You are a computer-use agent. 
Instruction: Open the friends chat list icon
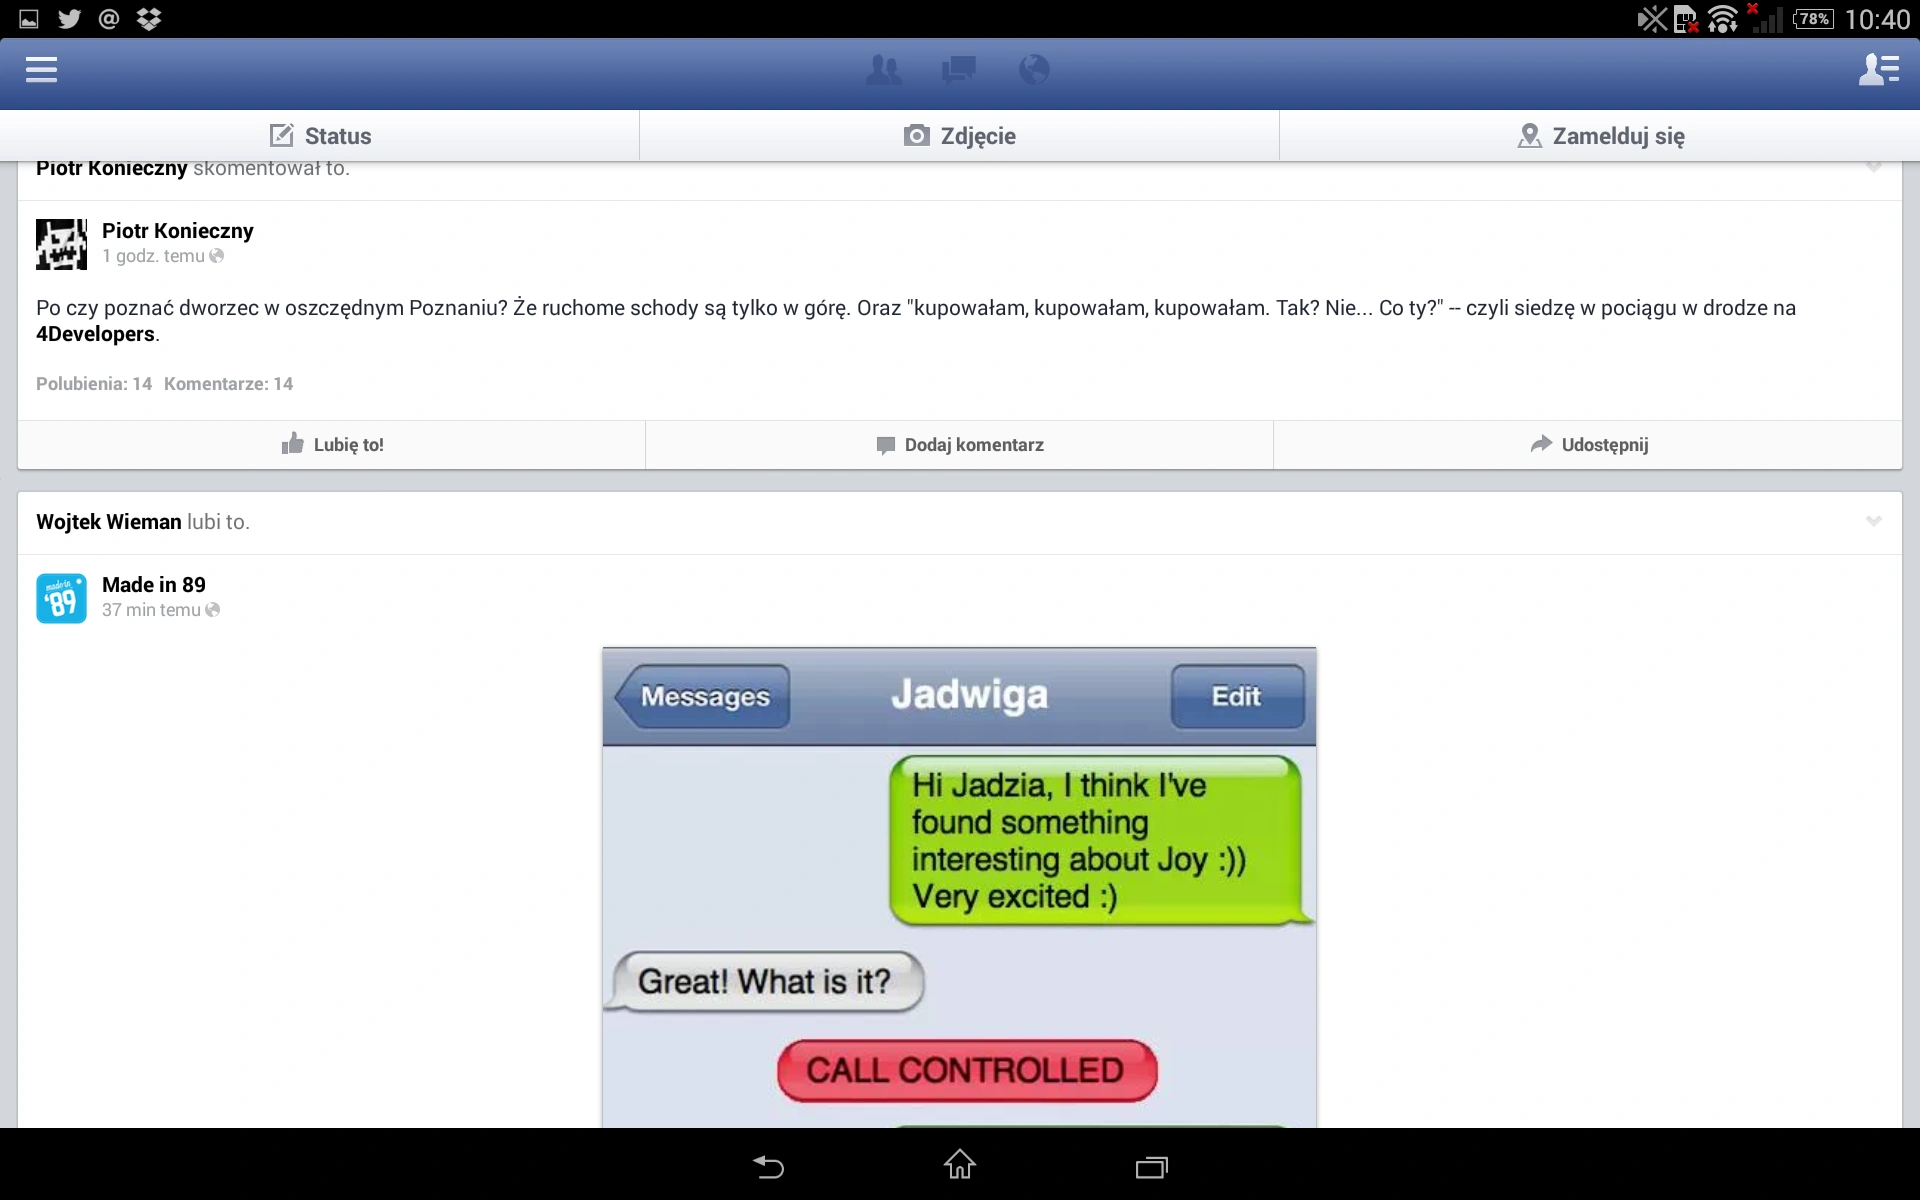point(1879,70)
